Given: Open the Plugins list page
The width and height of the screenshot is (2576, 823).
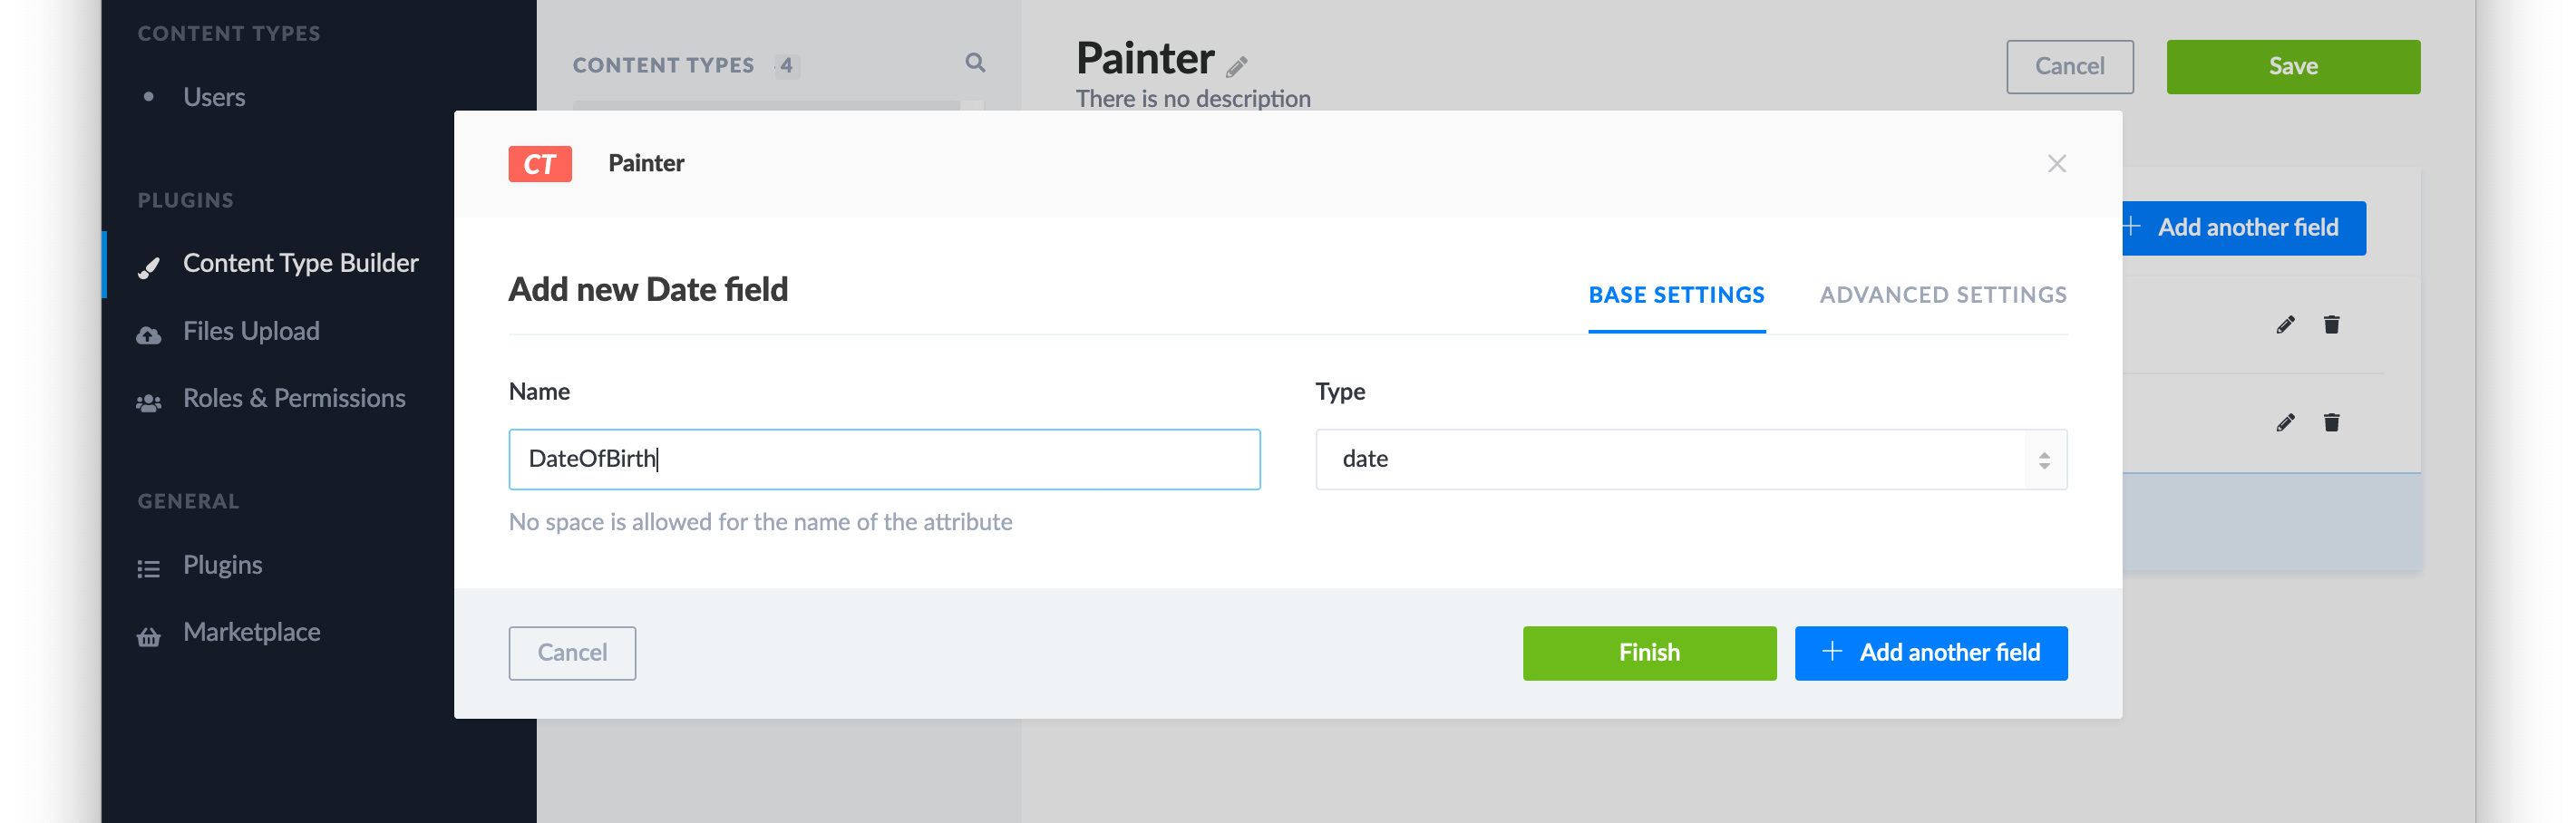Looking at the screenshot, I should (x=222, y=566).
